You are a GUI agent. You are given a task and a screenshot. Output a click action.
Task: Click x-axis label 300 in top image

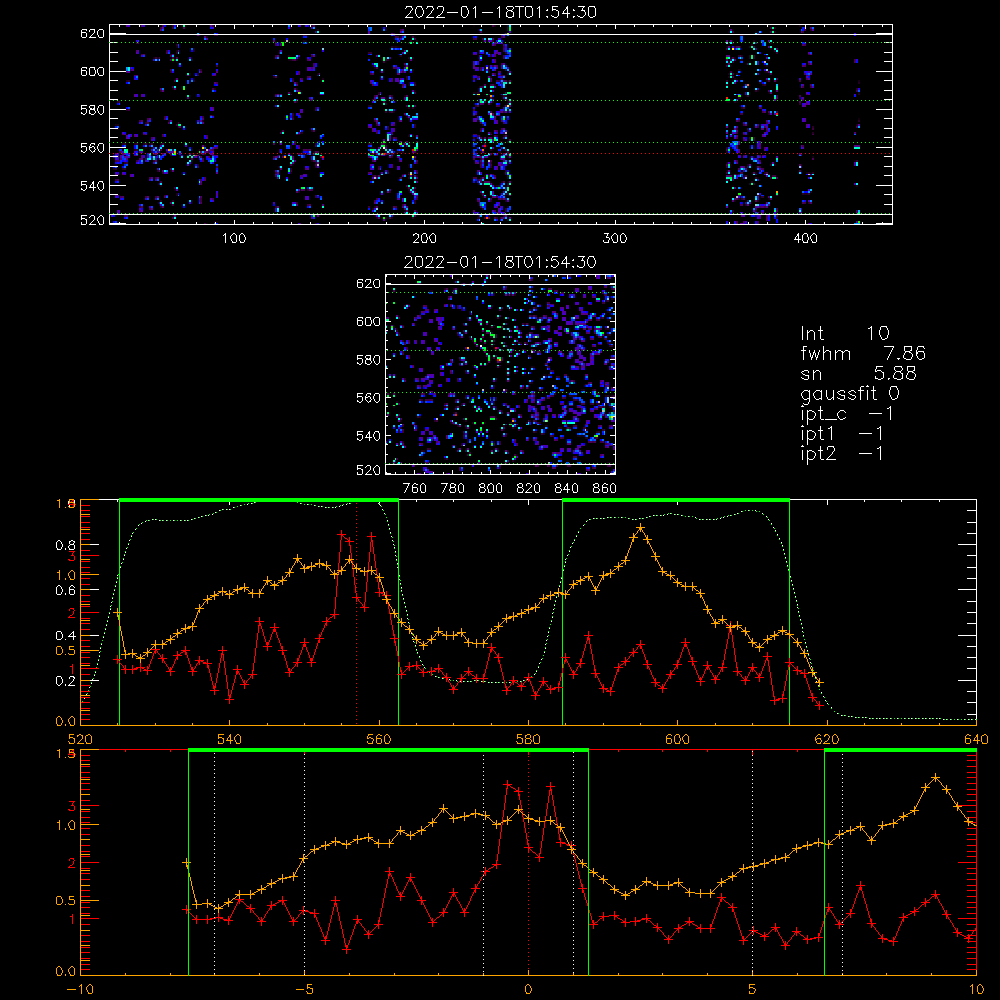click(x=615, y=239)
